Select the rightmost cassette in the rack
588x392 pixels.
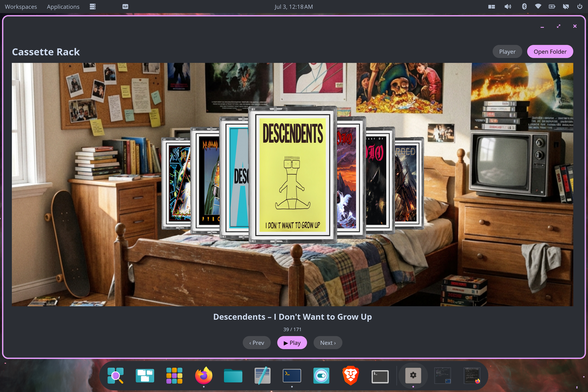coord(409,183)
